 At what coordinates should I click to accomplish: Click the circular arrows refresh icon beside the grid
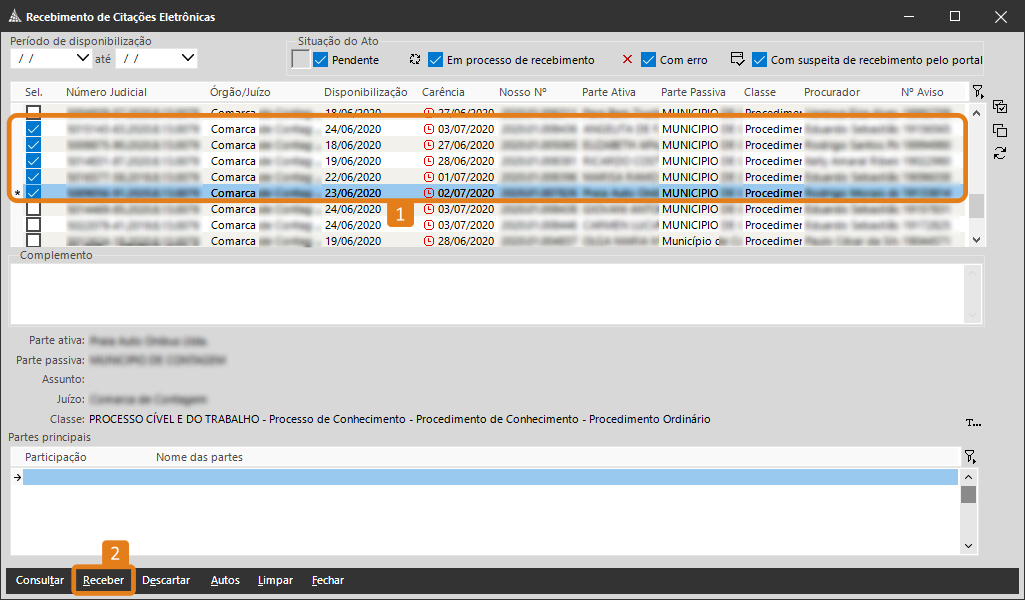pos(1000,153)
